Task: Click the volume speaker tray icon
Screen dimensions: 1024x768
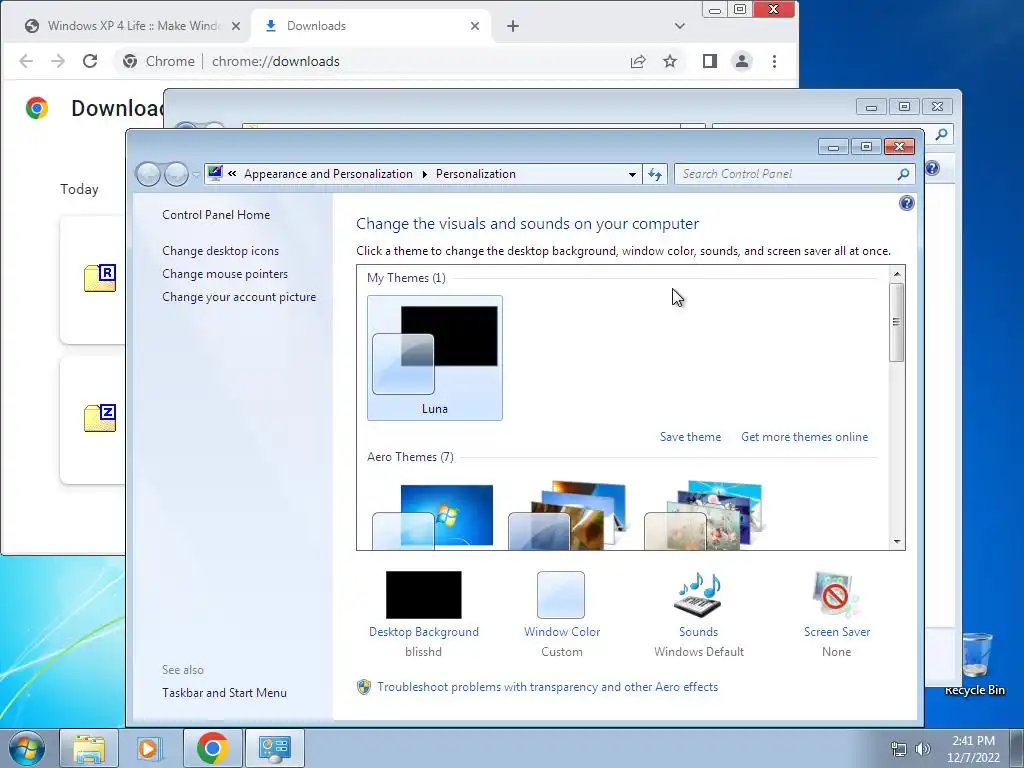Action: pos(922,749)
